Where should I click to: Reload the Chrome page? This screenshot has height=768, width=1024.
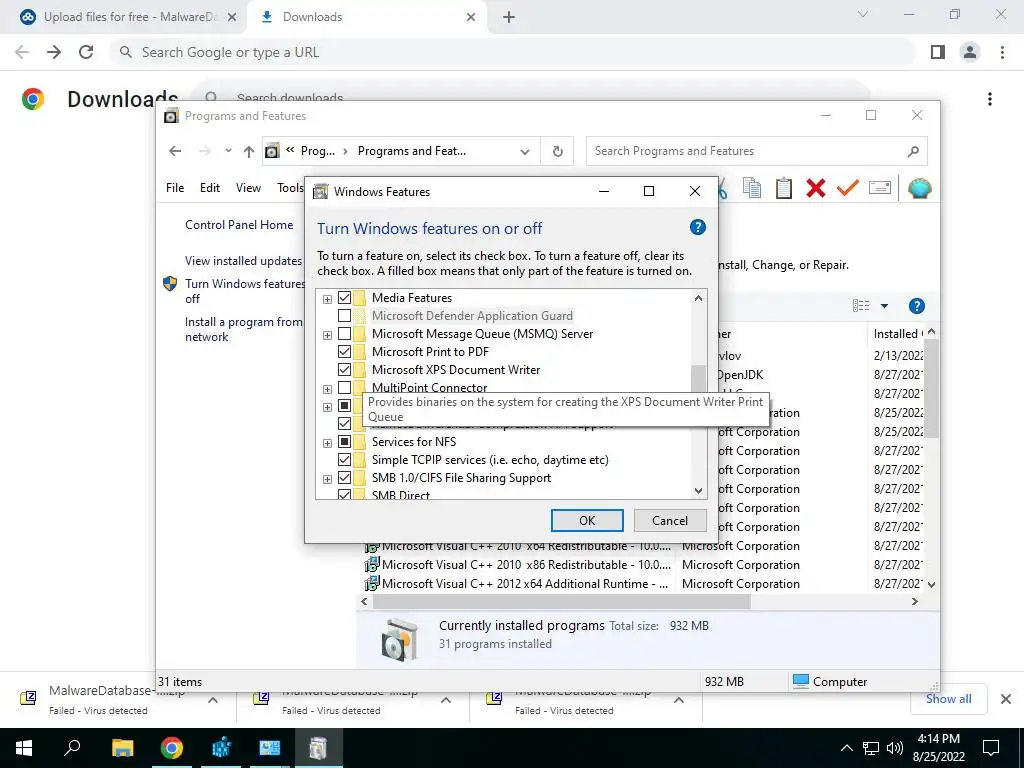86,52
